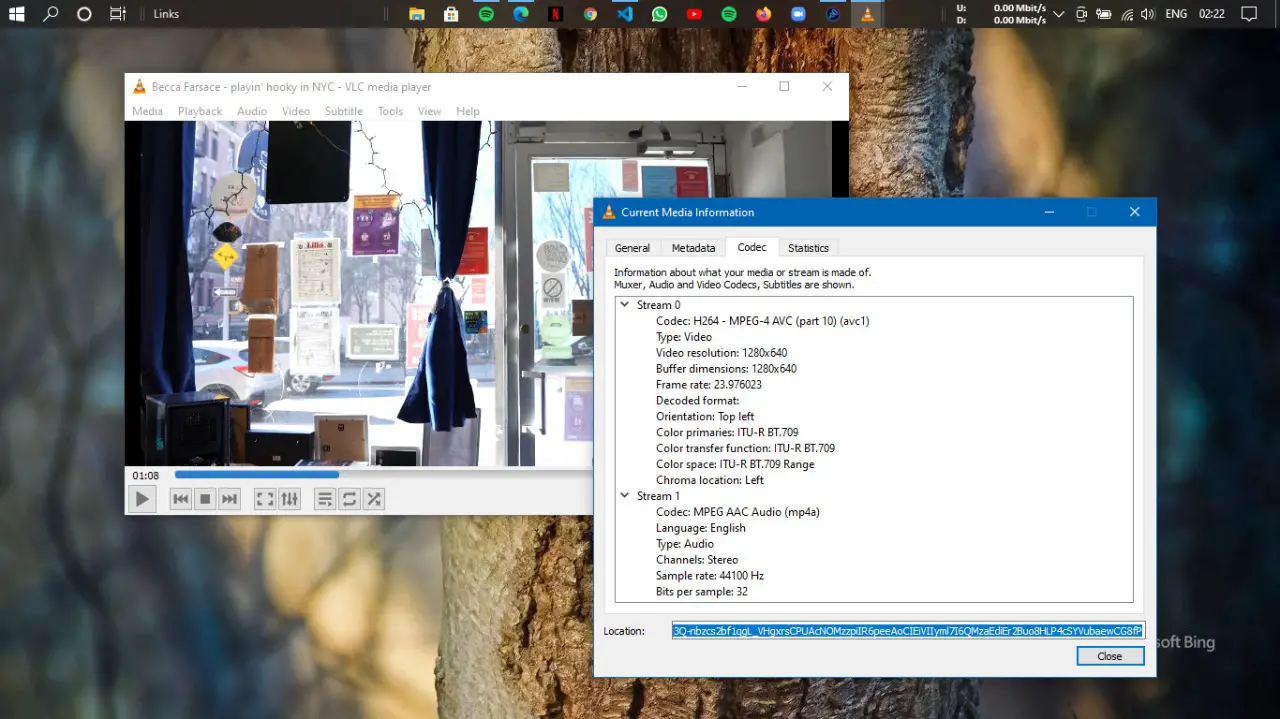Open extended settings equalizer icon
The height and width of the screenshot is (719, 1280).
(x=289, y=499)
